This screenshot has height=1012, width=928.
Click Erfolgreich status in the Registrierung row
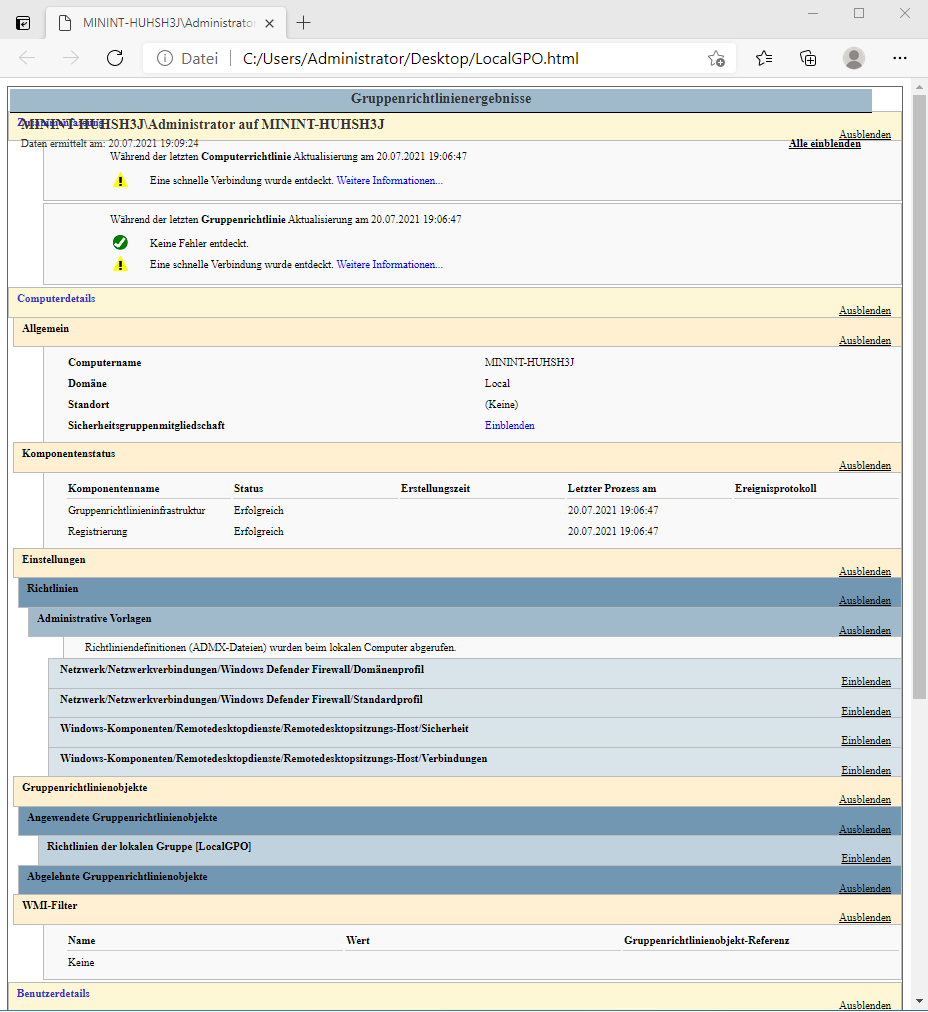click(x=259, y=531)
